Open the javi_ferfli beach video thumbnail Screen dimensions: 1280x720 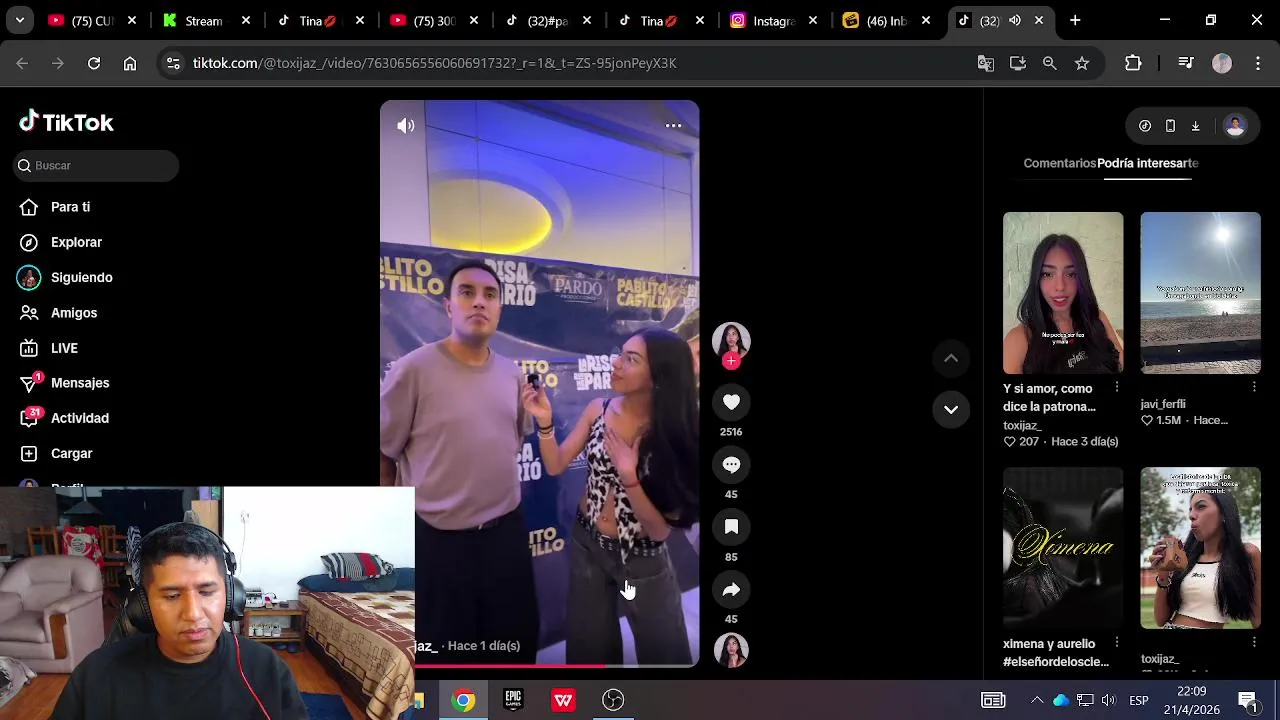tap(1200, 293)
